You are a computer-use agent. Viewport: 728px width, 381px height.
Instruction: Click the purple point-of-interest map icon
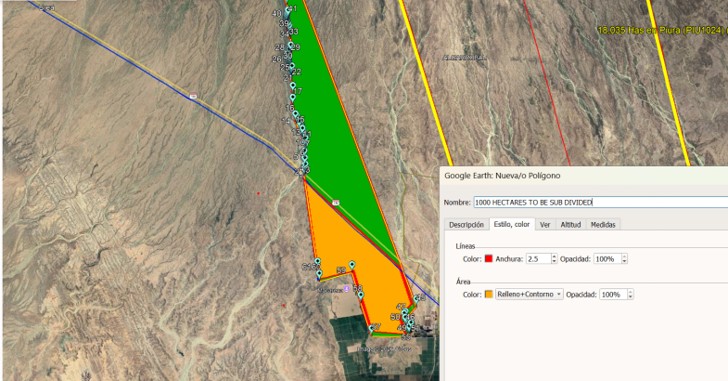coord(346,289)
